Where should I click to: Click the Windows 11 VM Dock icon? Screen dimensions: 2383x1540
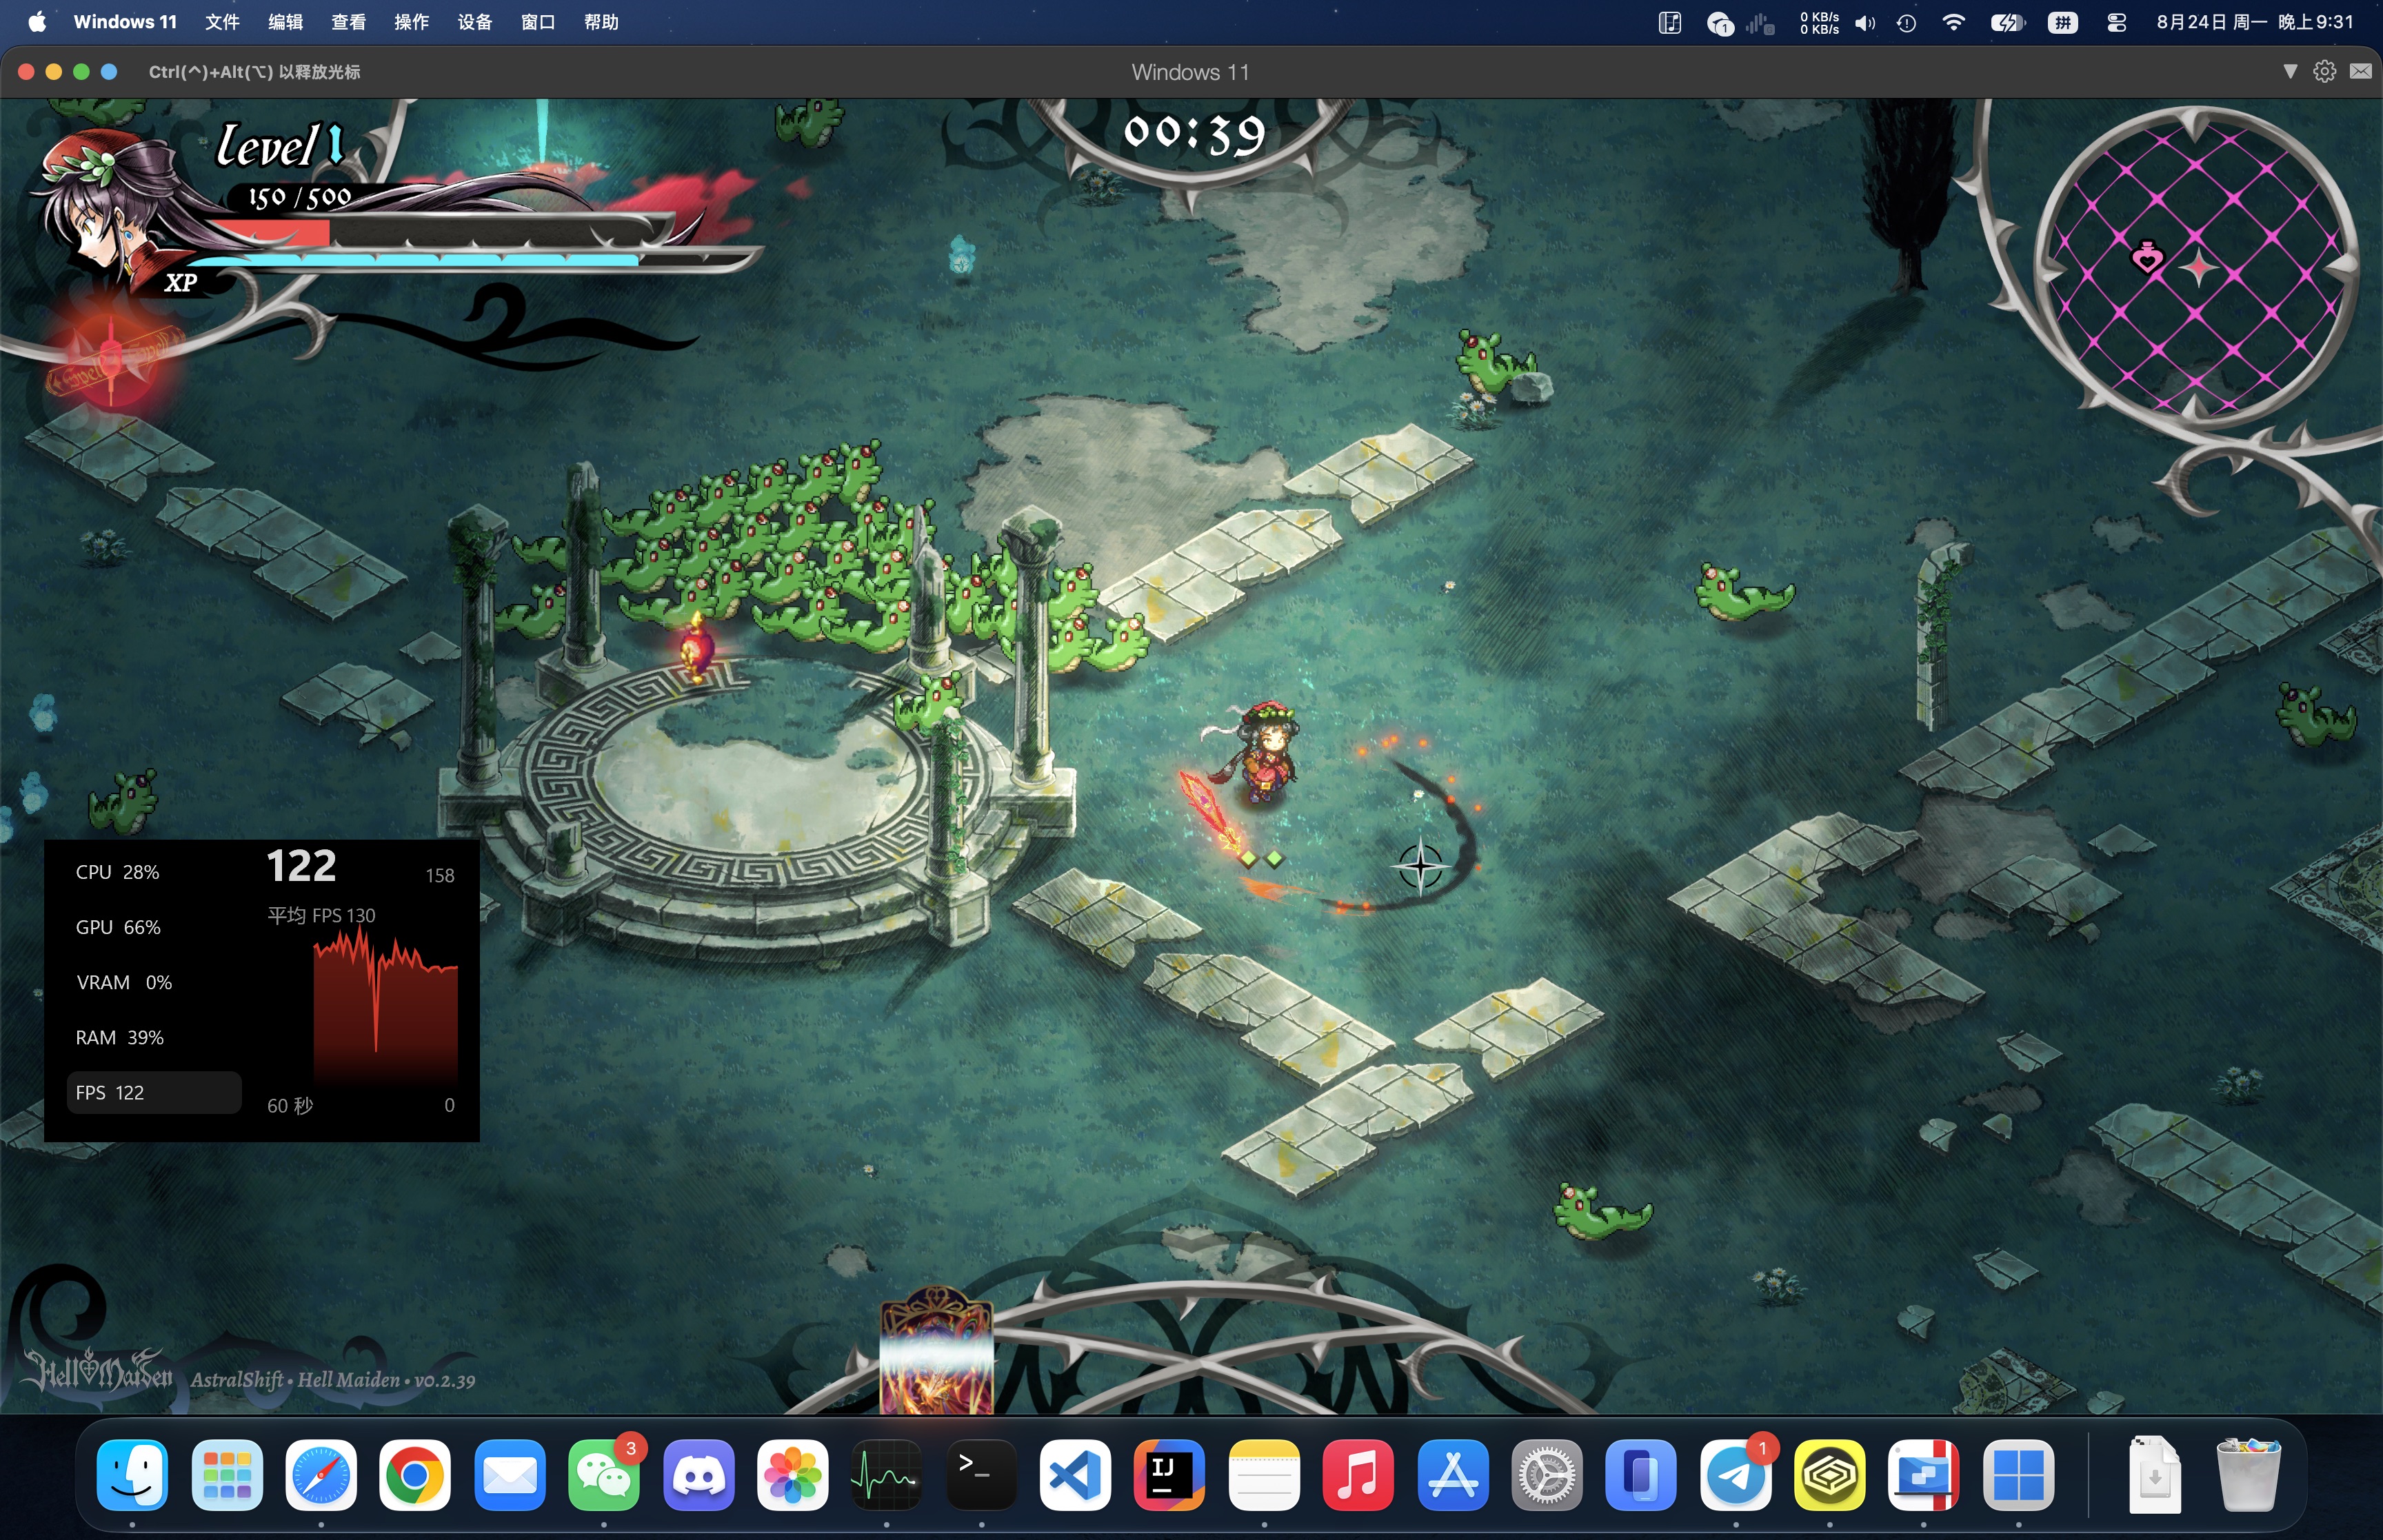[x=2019, y=1474]
